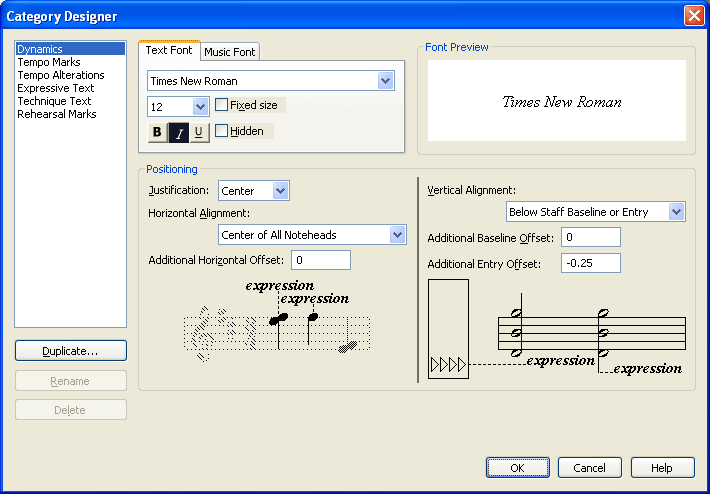Viewport: 710px width, 494px height.
Task: Open the Horizontal Alignment dropdown
Action: pyautogui.click(x=397, y=235)
